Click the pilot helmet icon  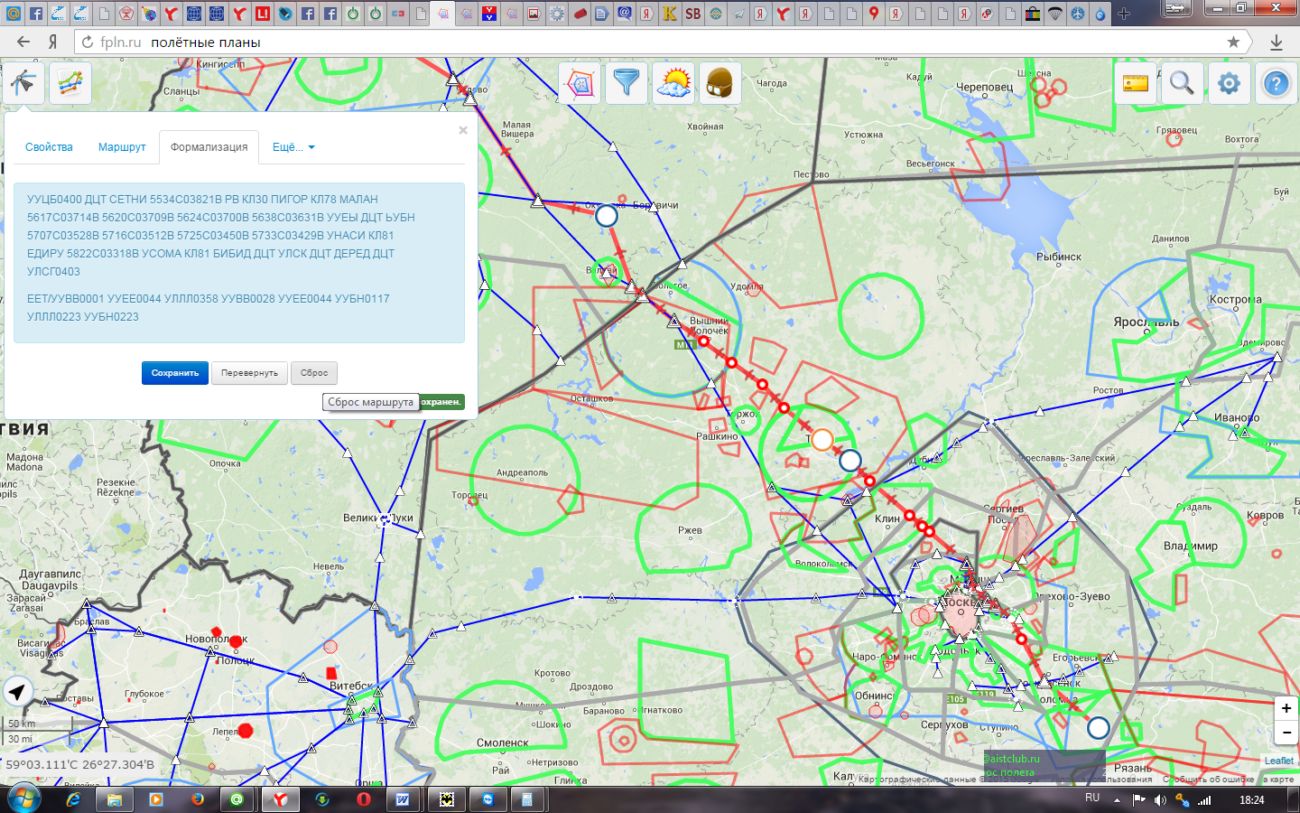[720, 84]
